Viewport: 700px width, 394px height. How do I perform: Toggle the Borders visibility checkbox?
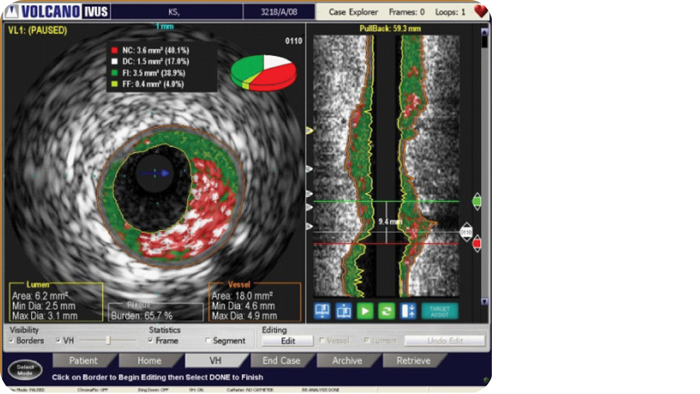(12, 340)
